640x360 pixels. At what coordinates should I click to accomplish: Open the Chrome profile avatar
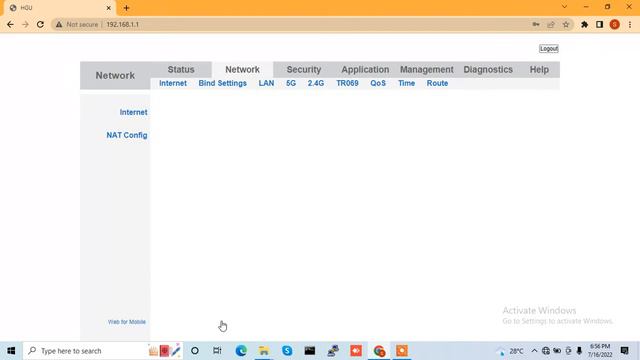615,24
